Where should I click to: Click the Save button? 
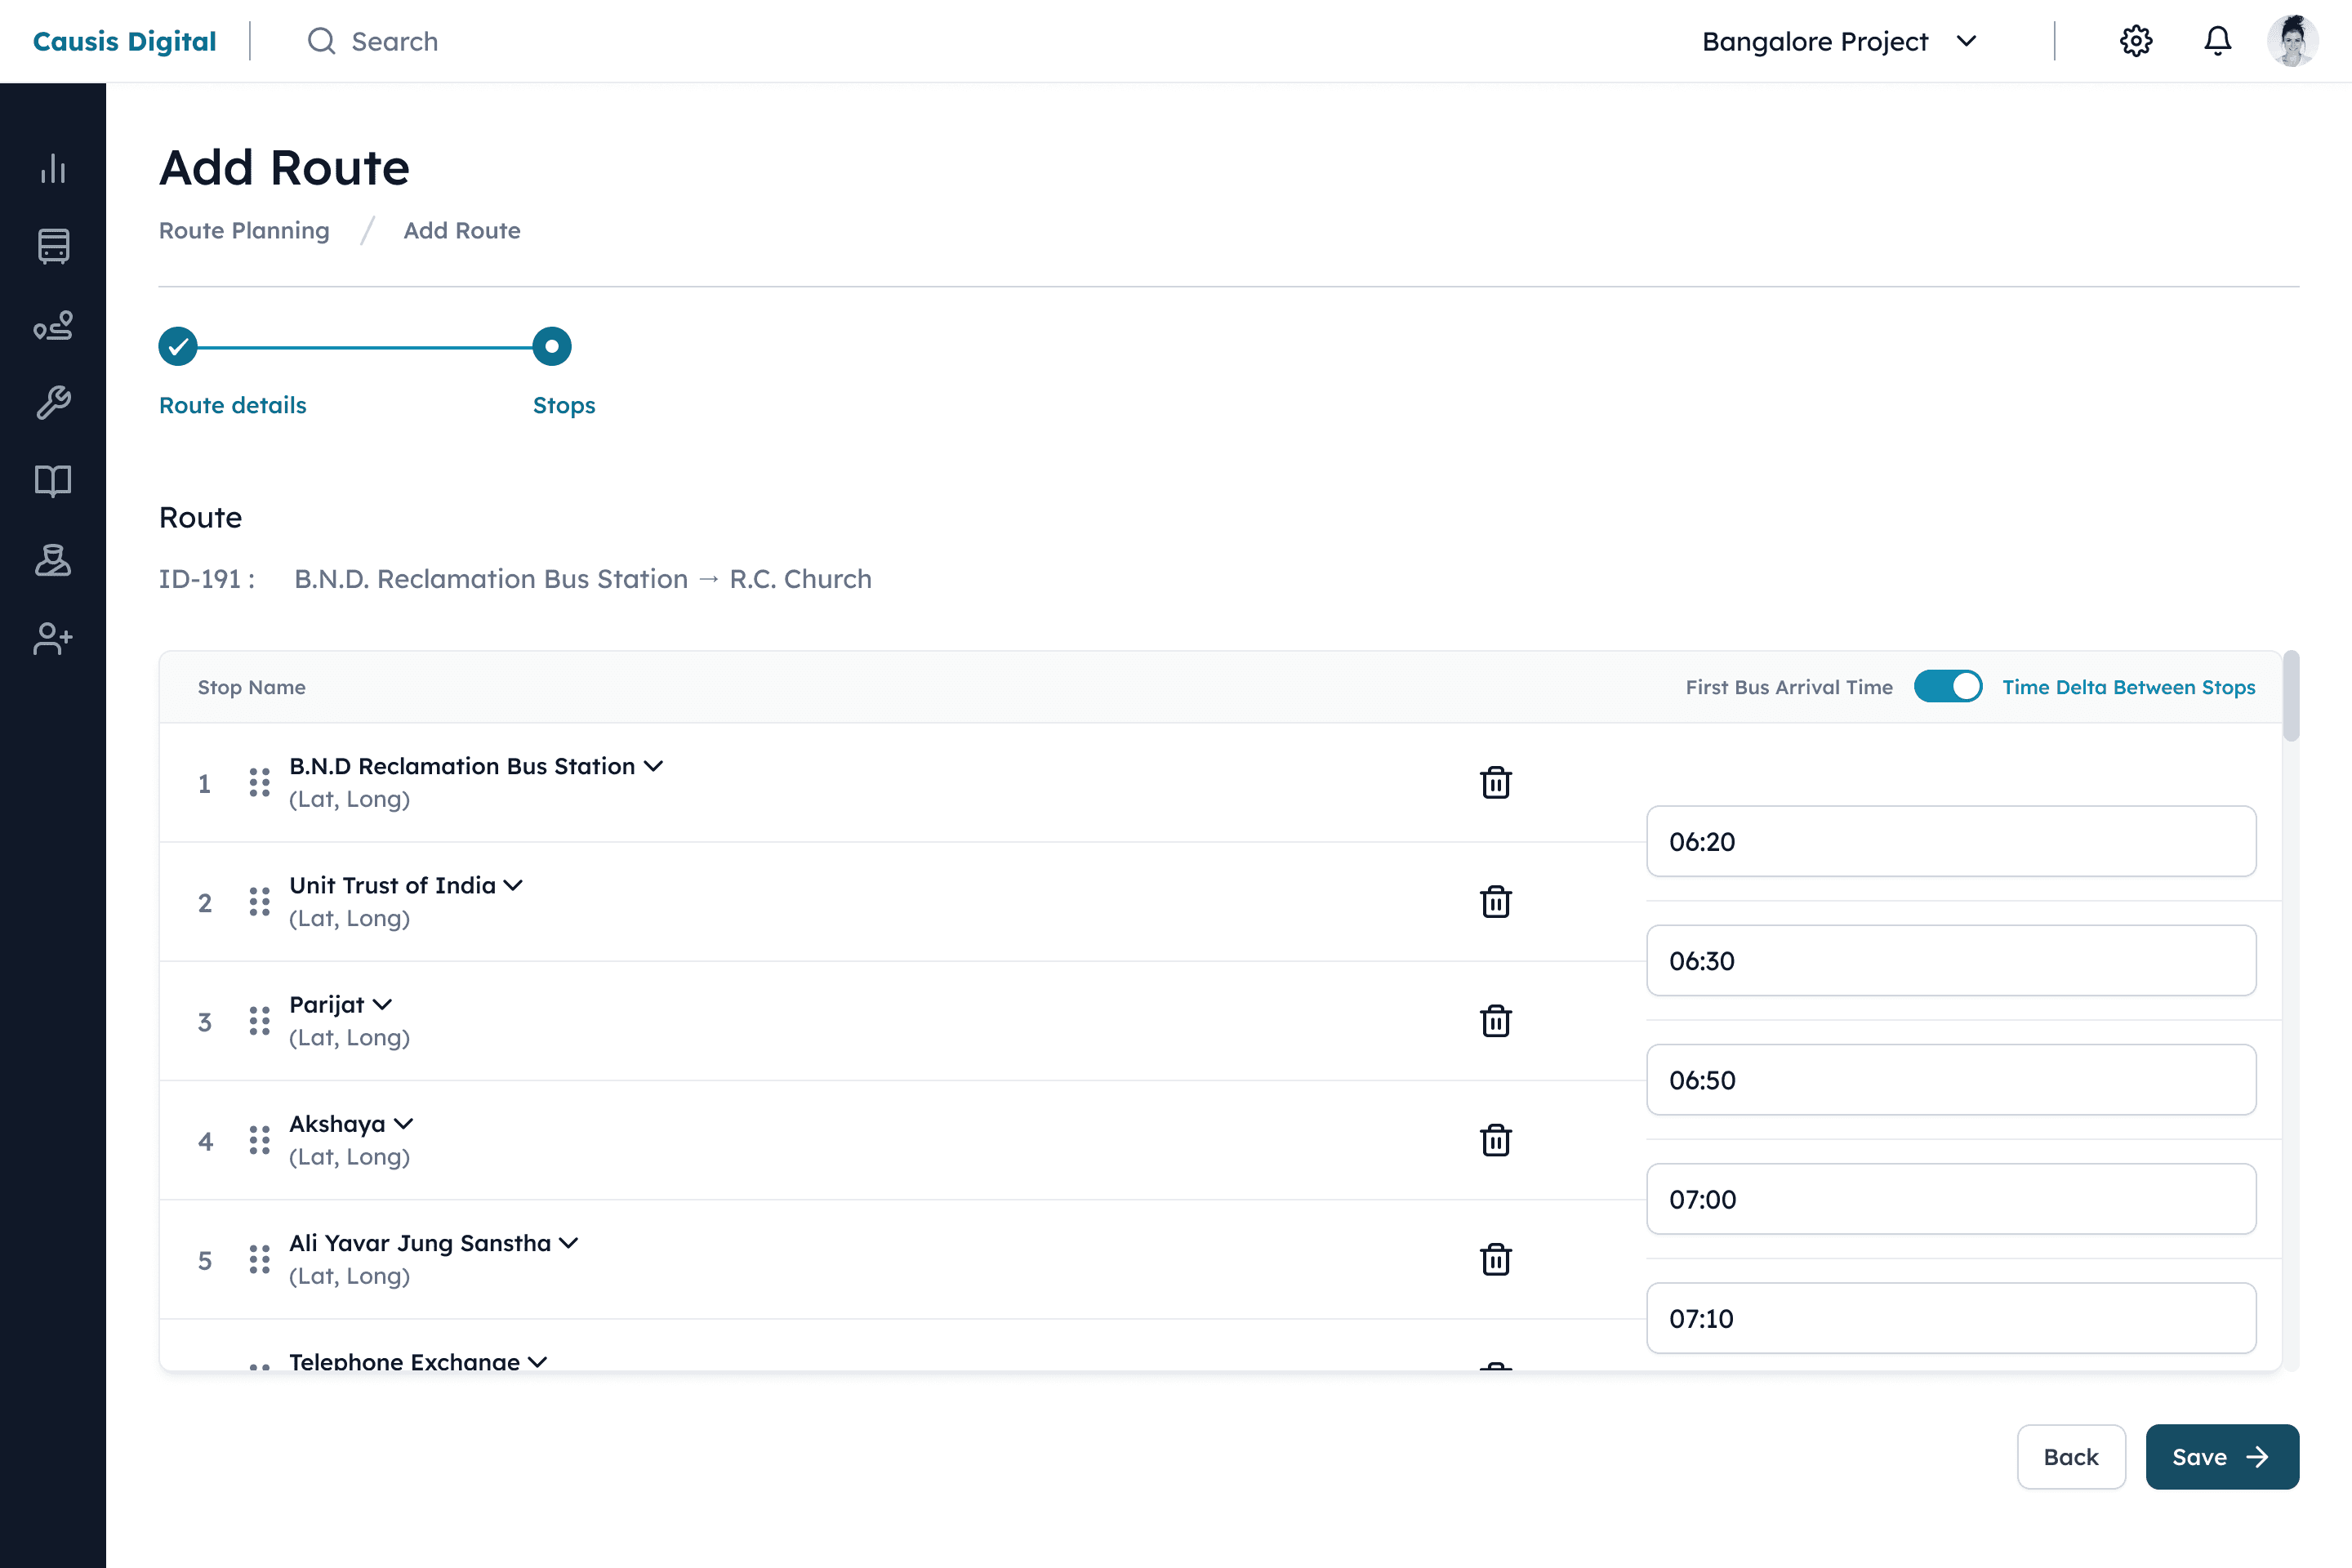pos(2221,1457)
